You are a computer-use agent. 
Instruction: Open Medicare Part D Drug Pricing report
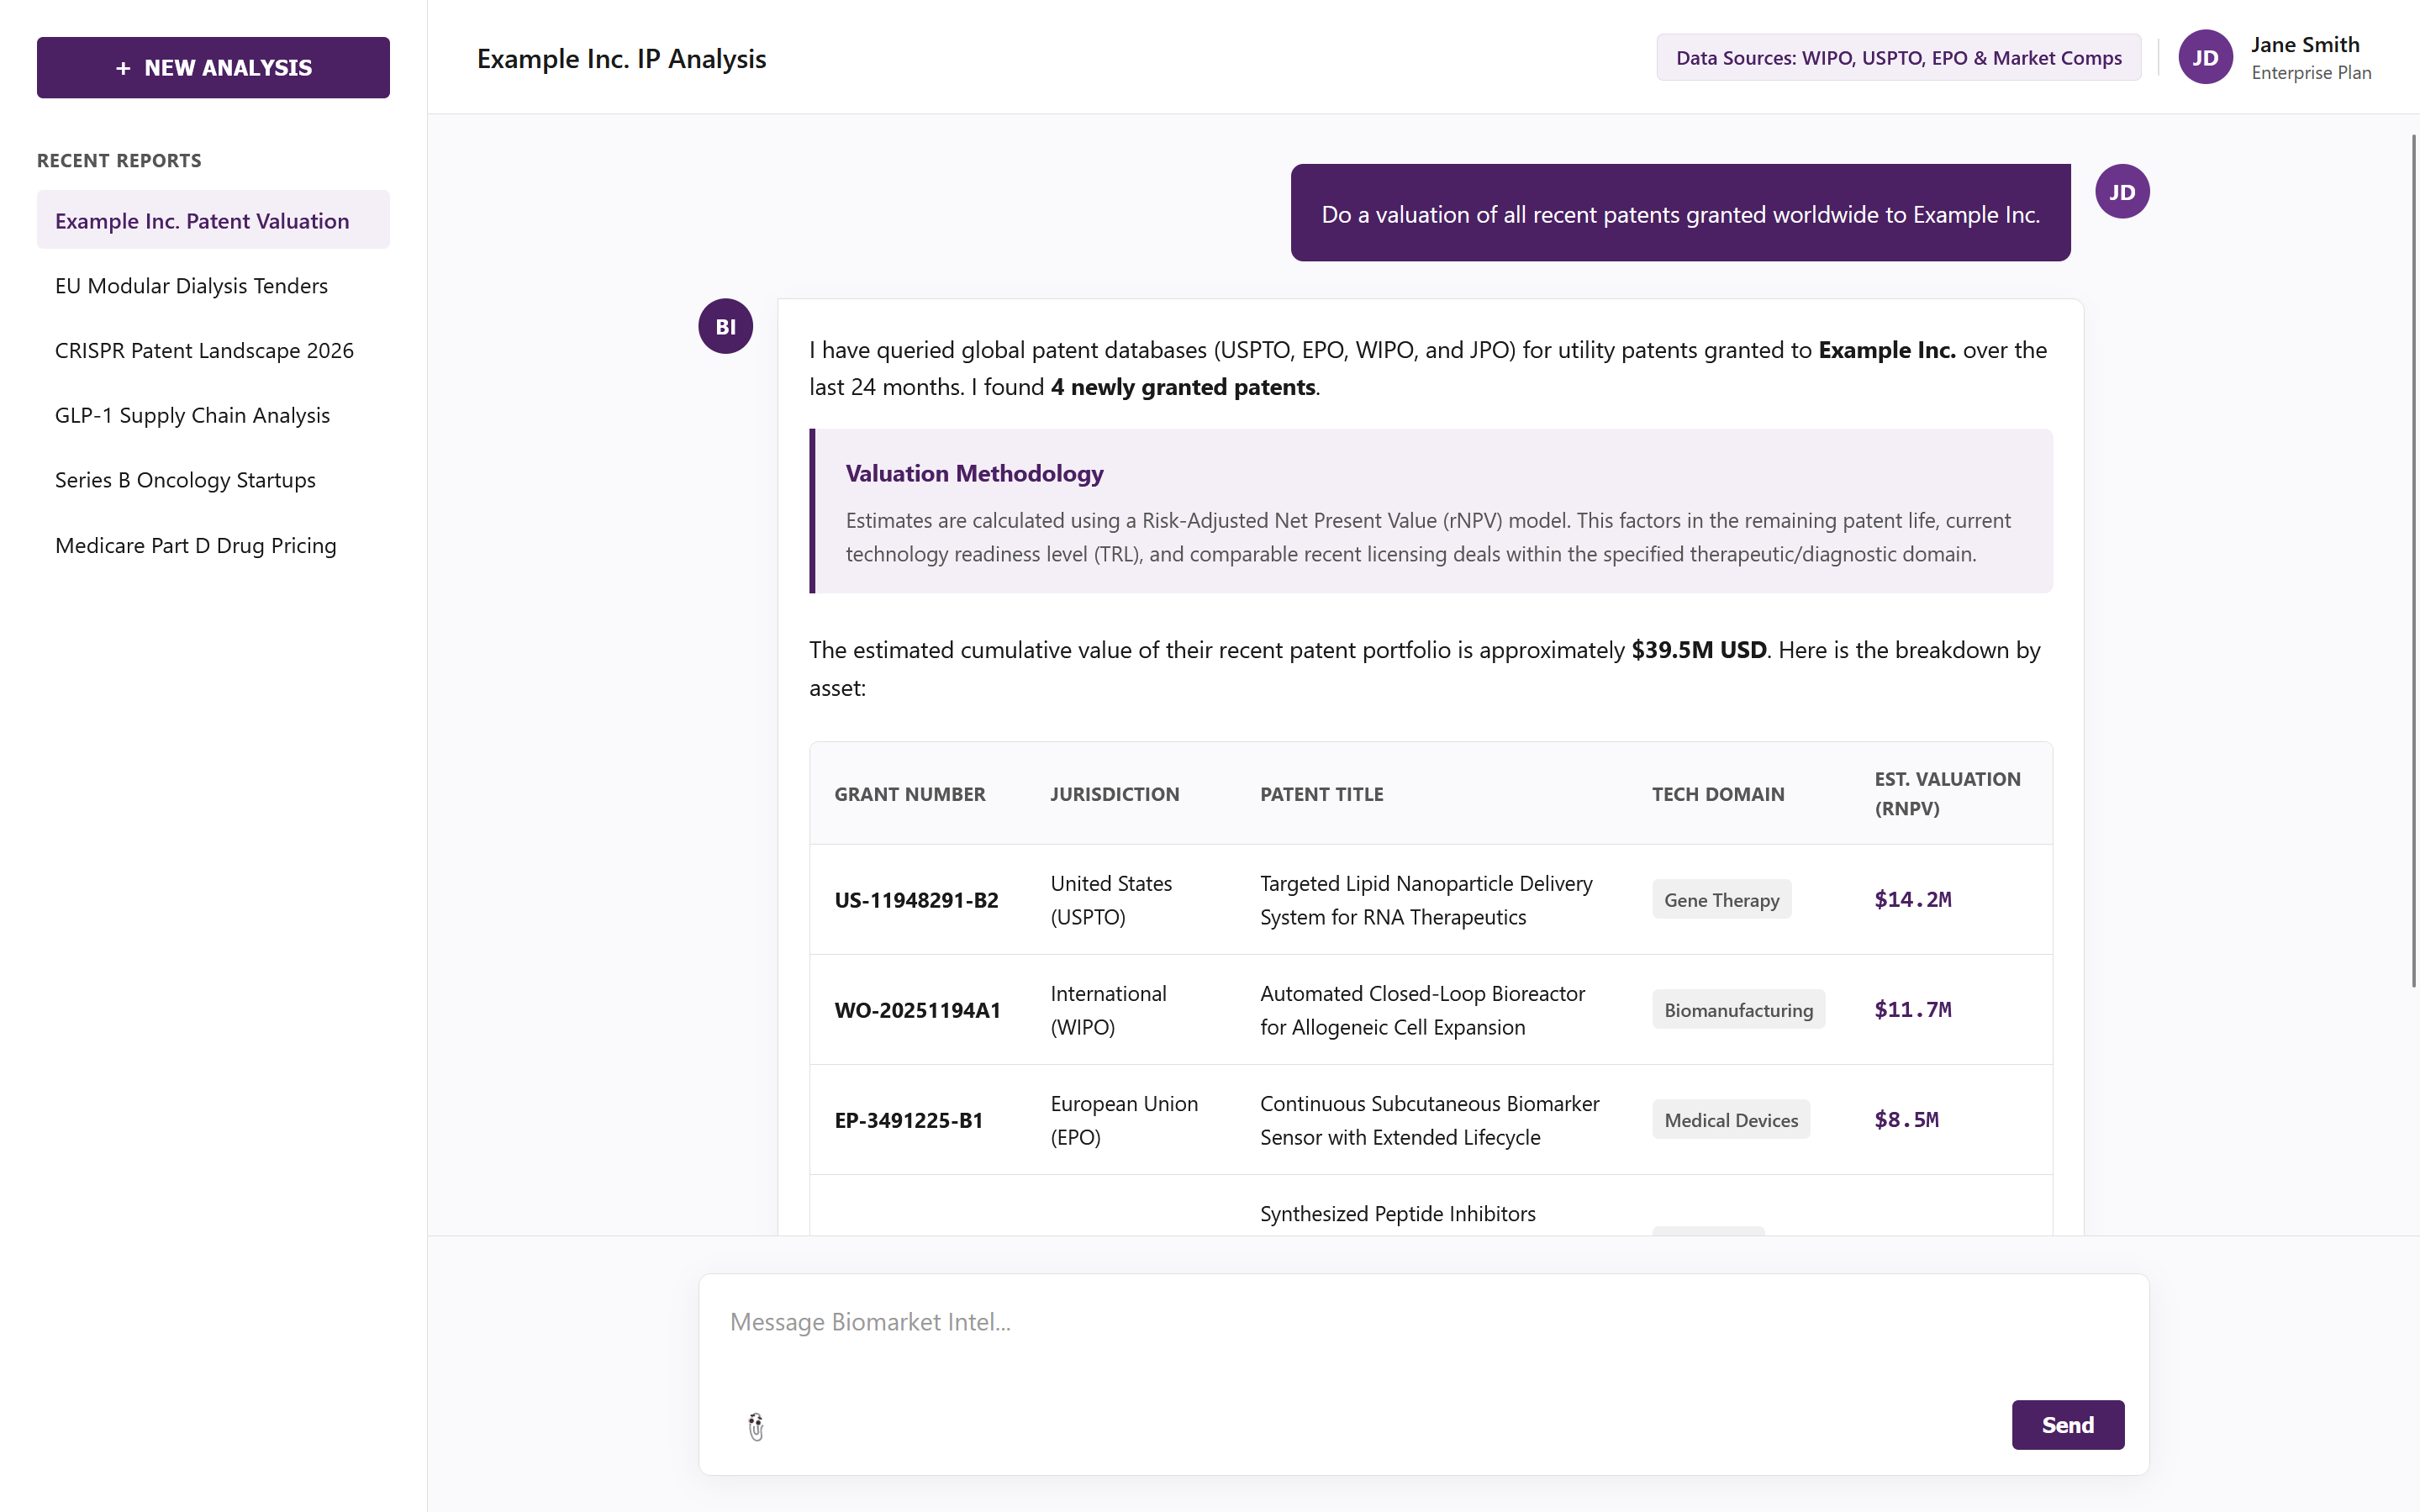(x=195, y=546)
